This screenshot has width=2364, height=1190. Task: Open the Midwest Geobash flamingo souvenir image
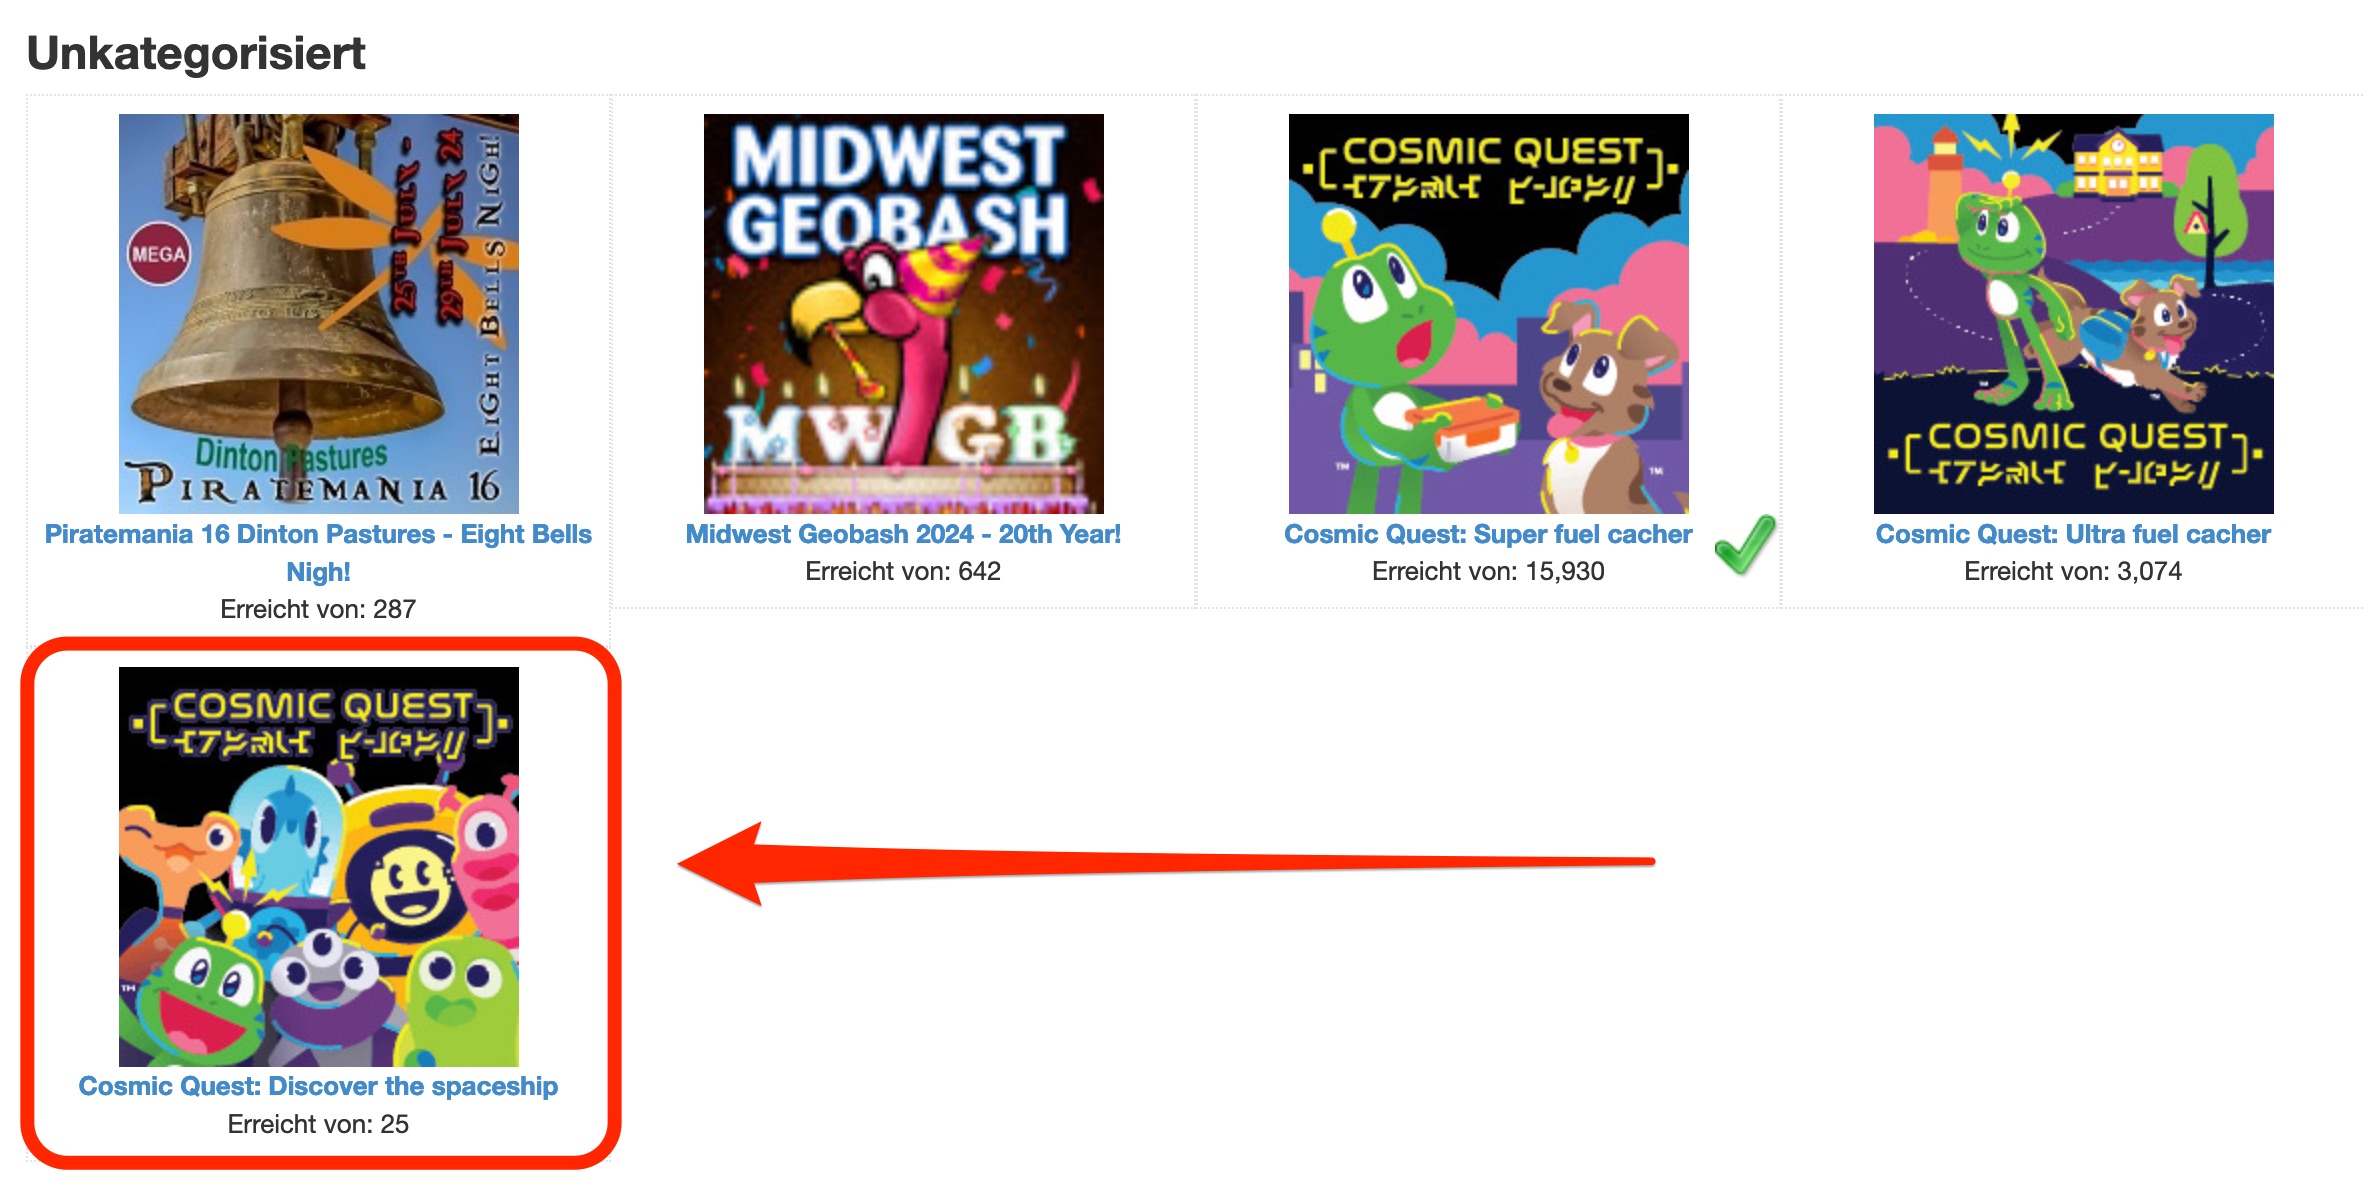904,313
